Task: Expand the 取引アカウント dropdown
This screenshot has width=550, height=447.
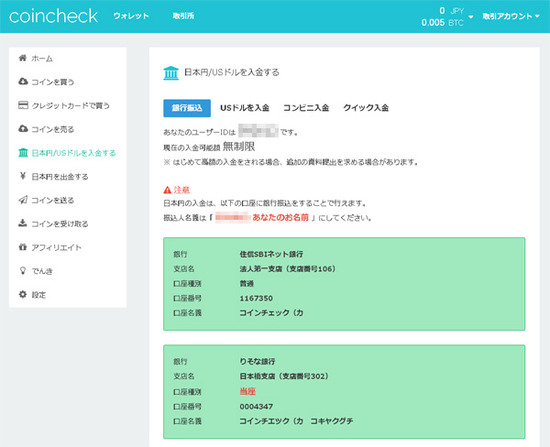Action: [511, 16]
